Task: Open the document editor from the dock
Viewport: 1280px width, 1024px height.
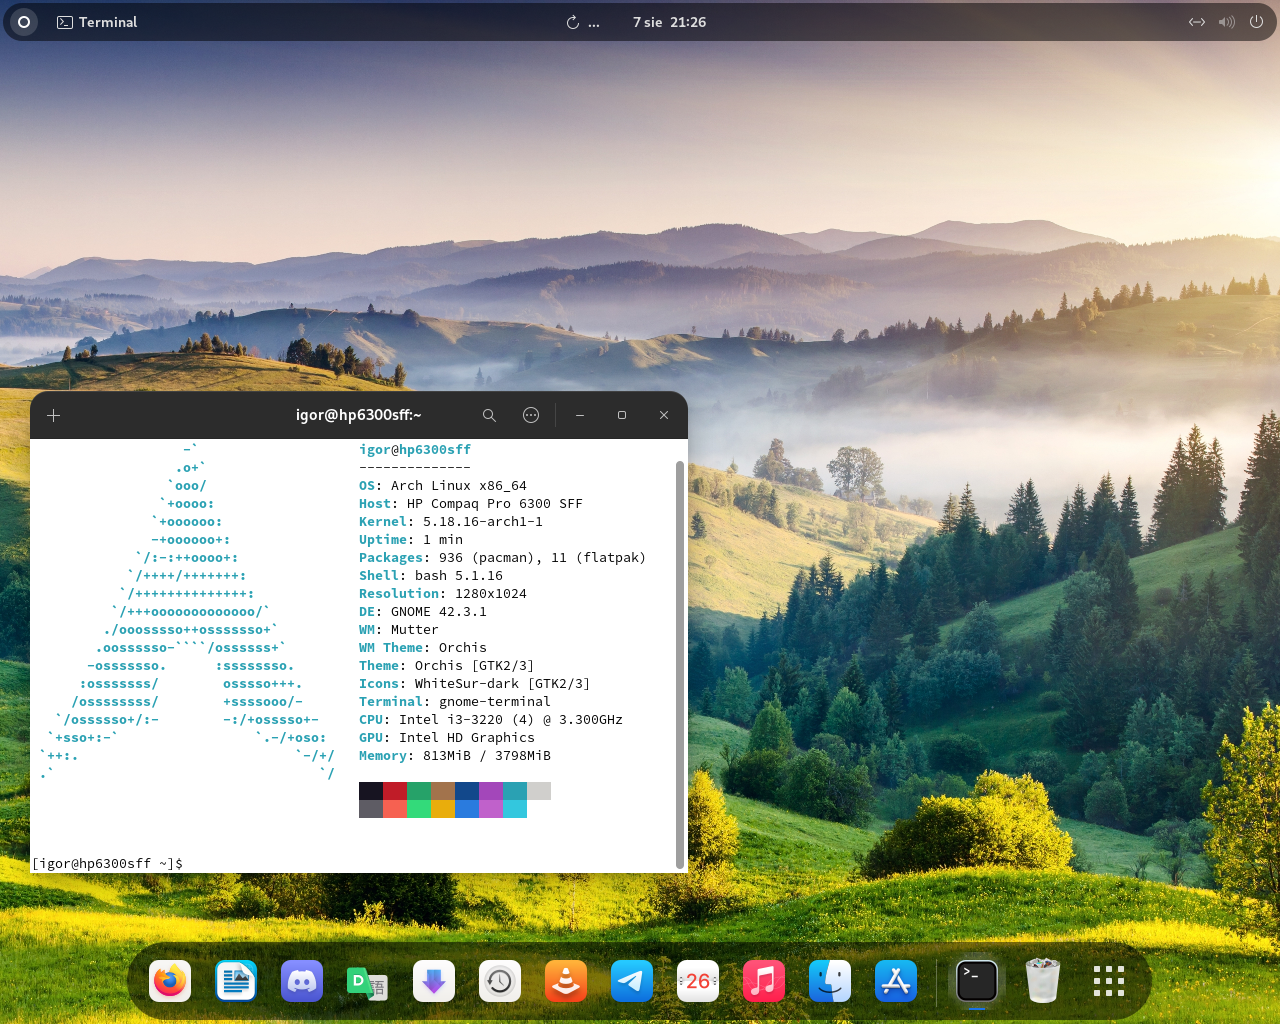Action: click(x=236, y=981)
